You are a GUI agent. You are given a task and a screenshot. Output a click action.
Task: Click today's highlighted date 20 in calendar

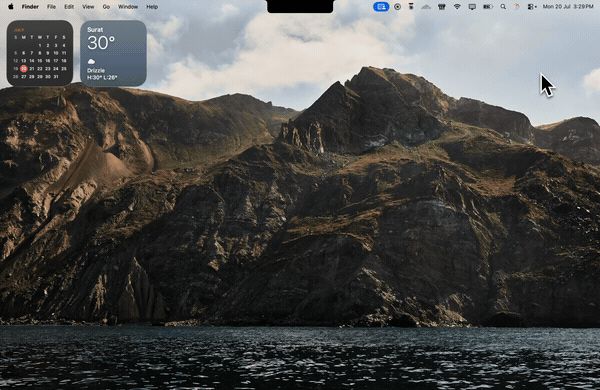[x=24, y=69]
